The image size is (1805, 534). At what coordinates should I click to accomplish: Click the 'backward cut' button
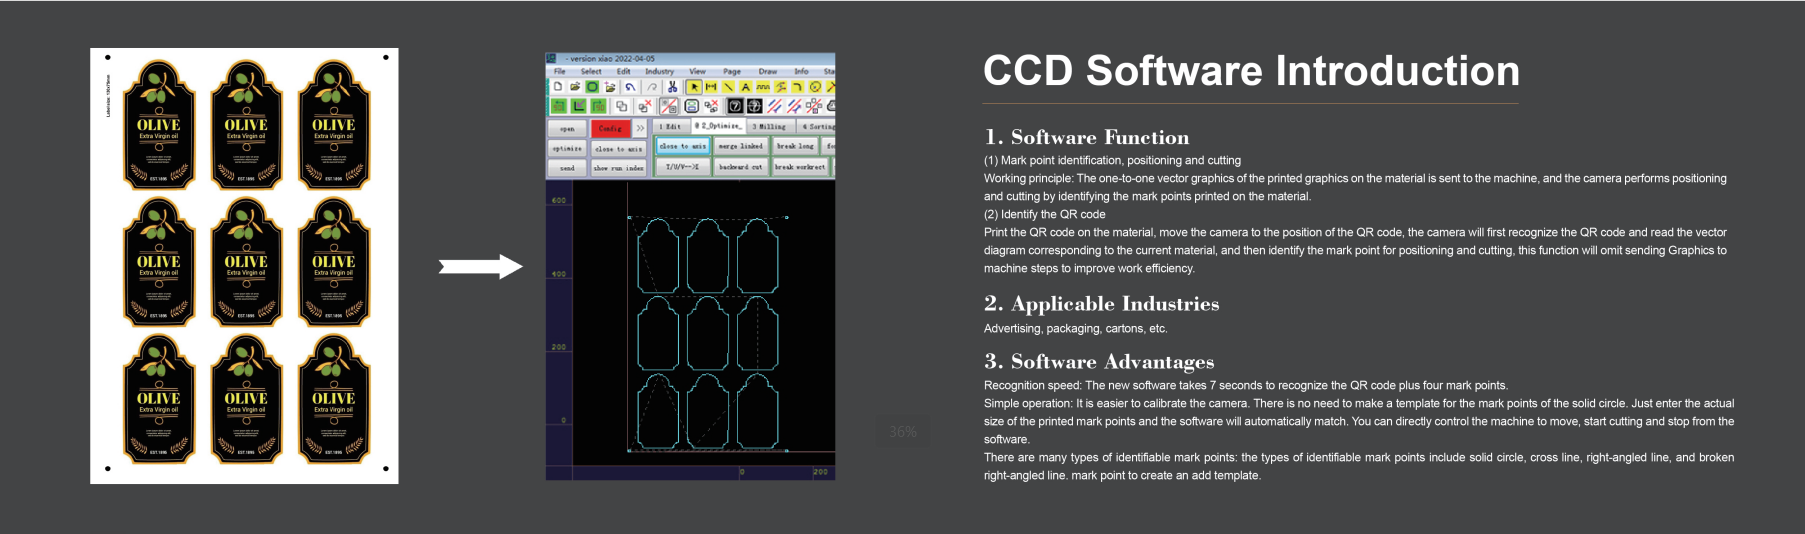pos(740,167)
